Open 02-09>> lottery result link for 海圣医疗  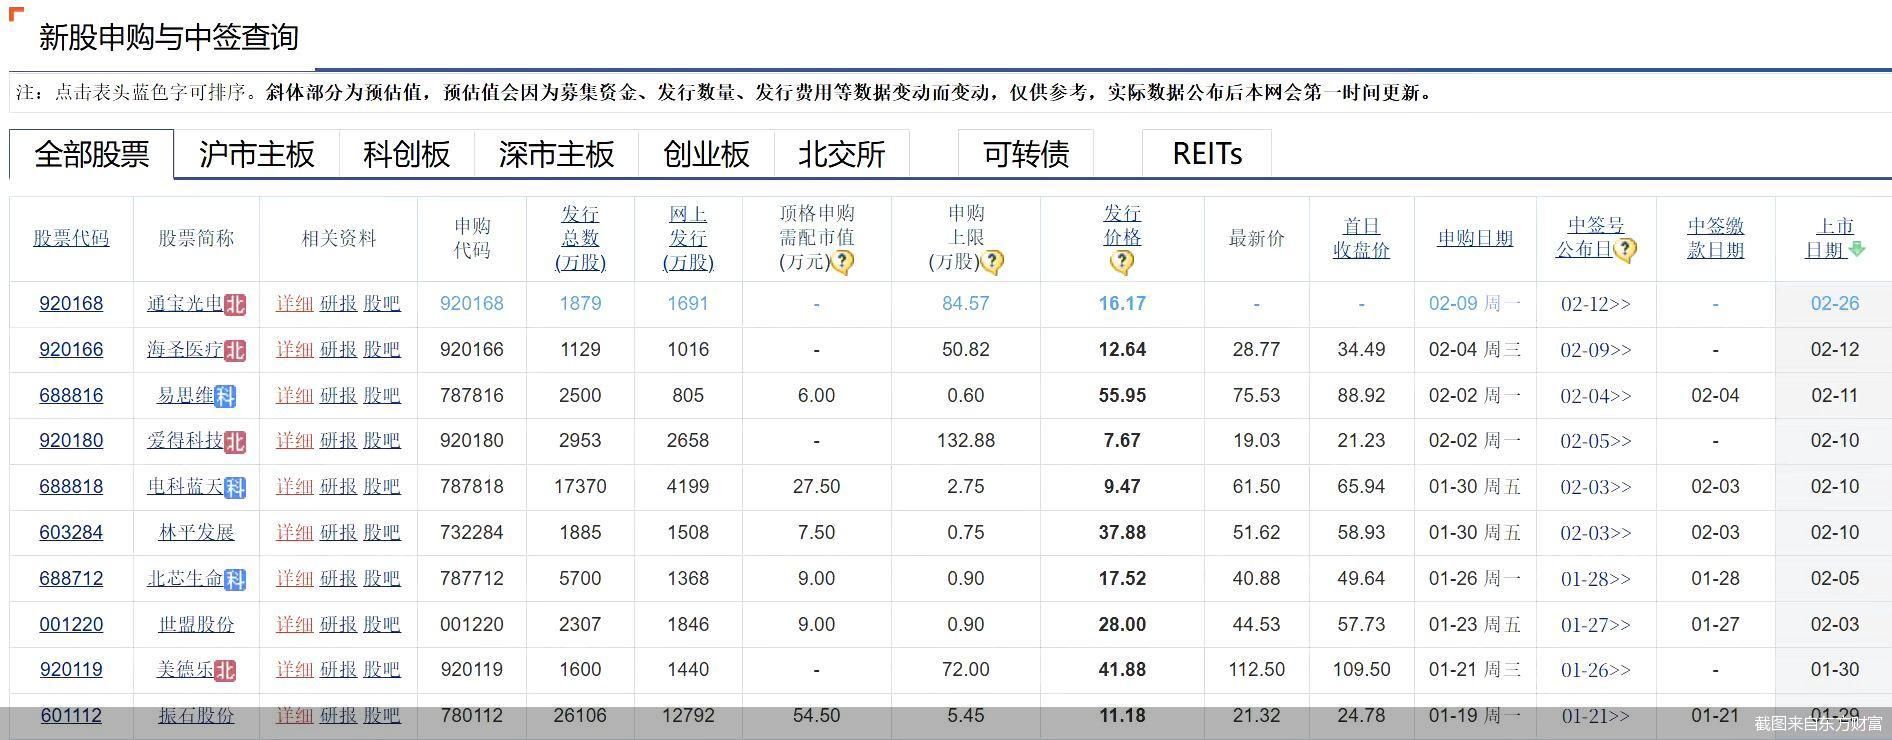pos(1596,350)
